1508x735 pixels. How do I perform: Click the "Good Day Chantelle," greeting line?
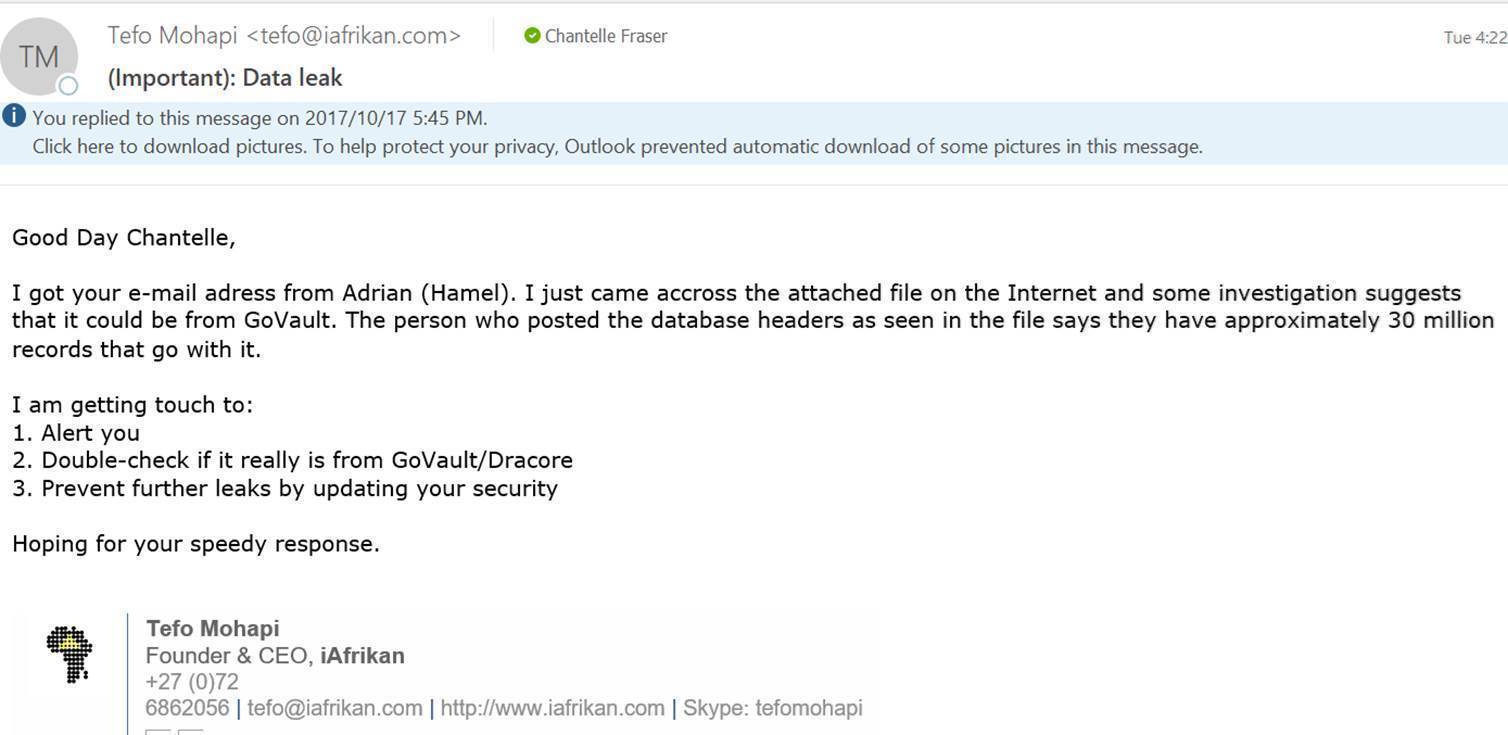pyautogui.click(x=124, y=238)
